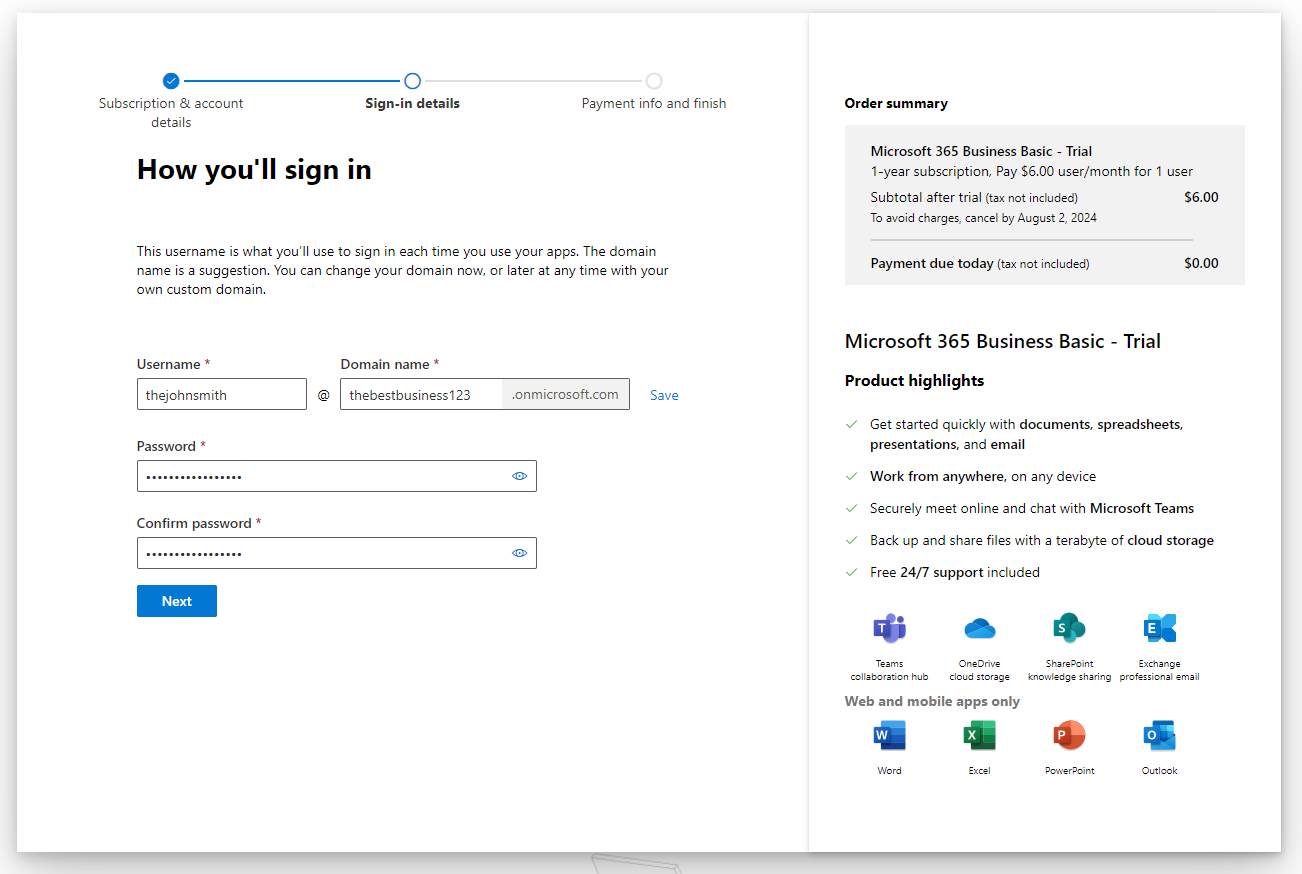Click the OneDrive cloud storage icon
This screenshot has width=1302, height=874.
980,628
